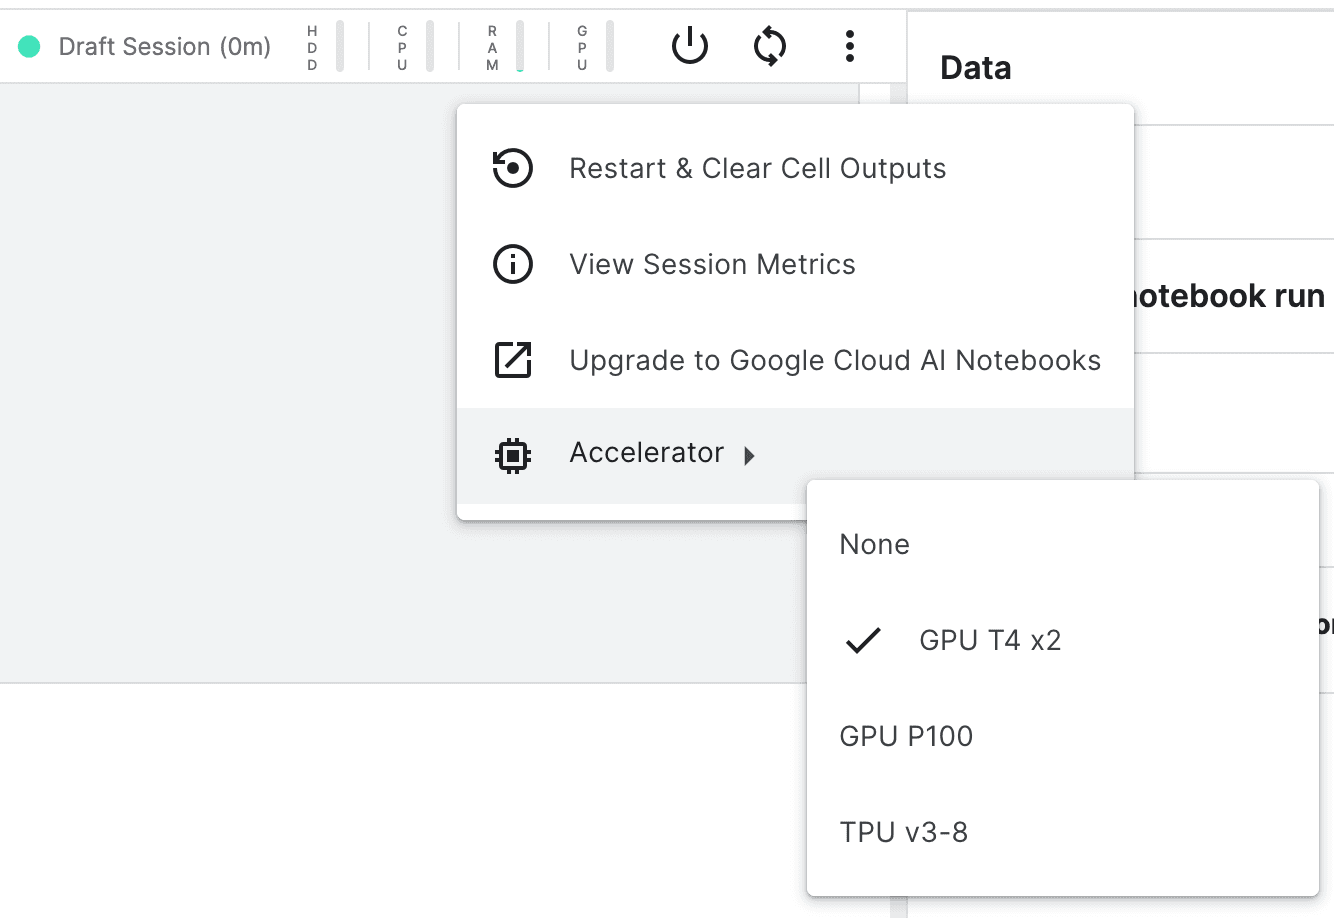Open the three-dot vertical more options menu
Screen dimensions: 1334x918
(x=849, y=46)
